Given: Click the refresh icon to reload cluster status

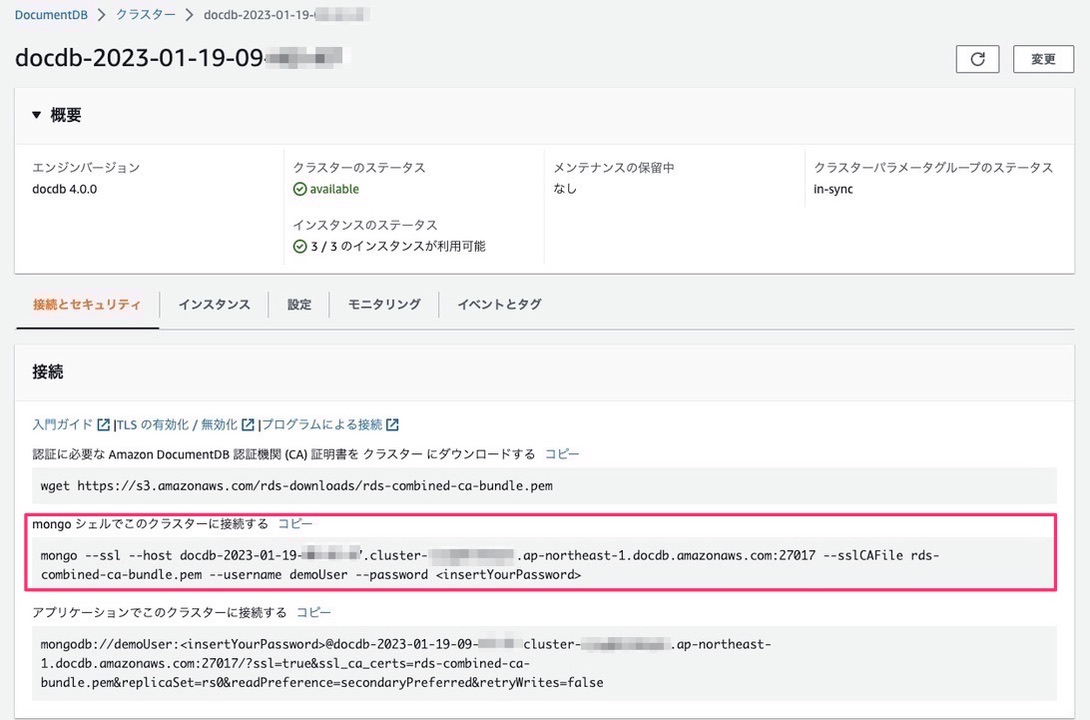Looking at the screenshot, I should tap(977, 59).
